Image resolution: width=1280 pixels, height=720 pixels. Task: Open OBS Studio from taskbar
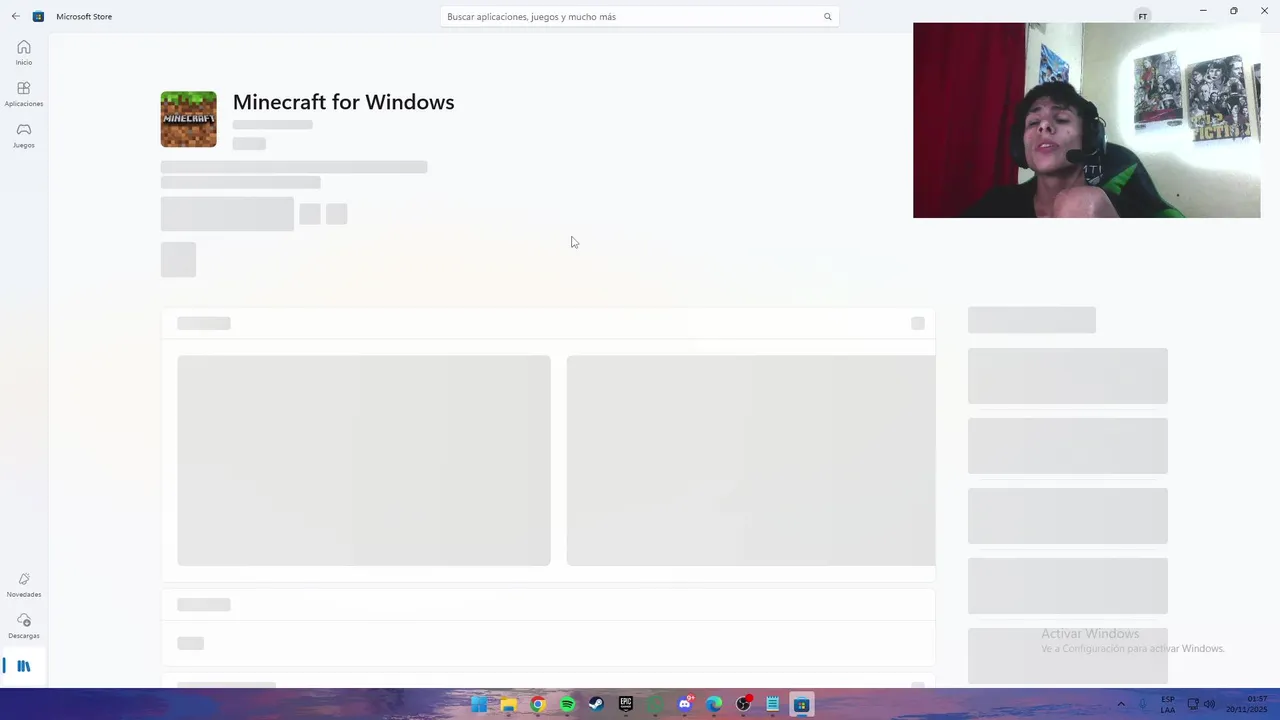pos(743,705)
